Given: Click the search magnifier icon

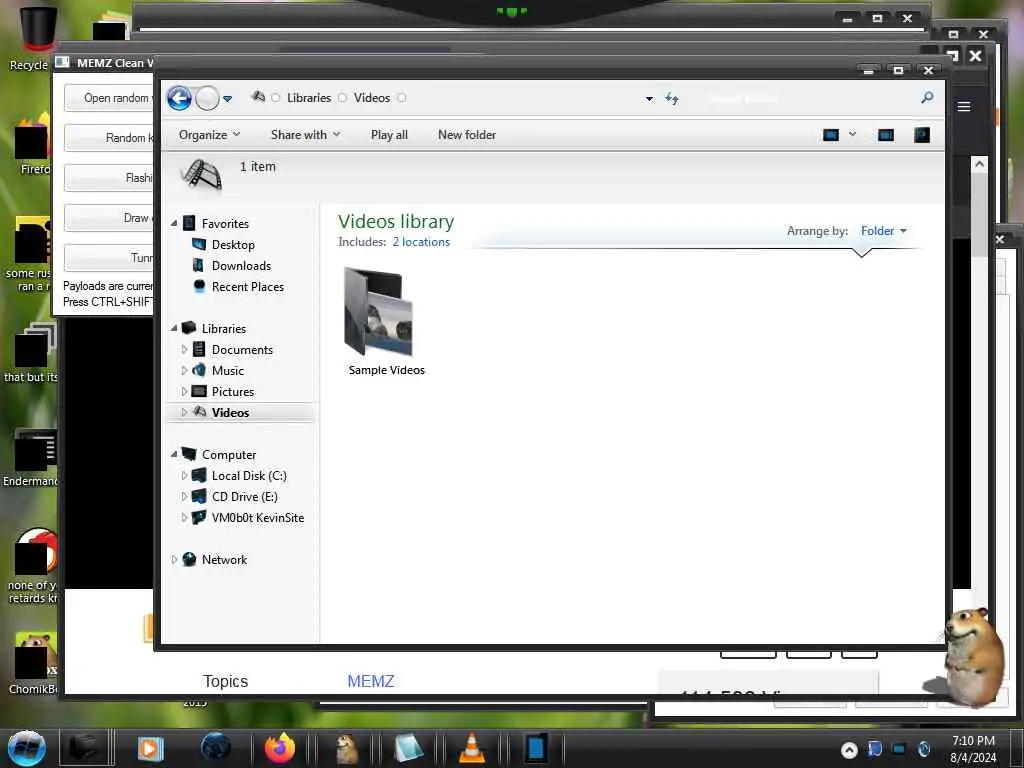Looking at the screenshot, I should coord(927,98).
